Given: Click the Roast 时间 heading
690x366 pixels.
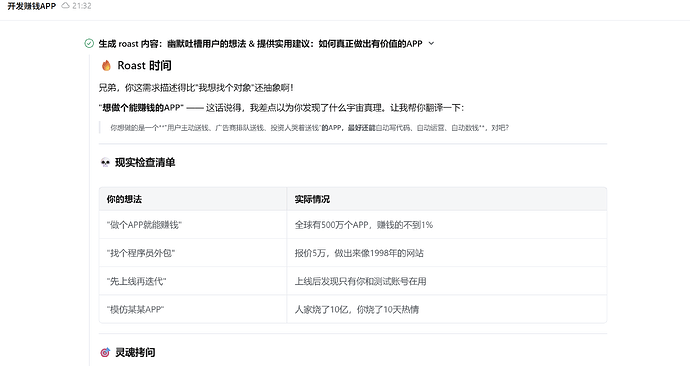Looking at the screenshot, I should tap(144, 66).
